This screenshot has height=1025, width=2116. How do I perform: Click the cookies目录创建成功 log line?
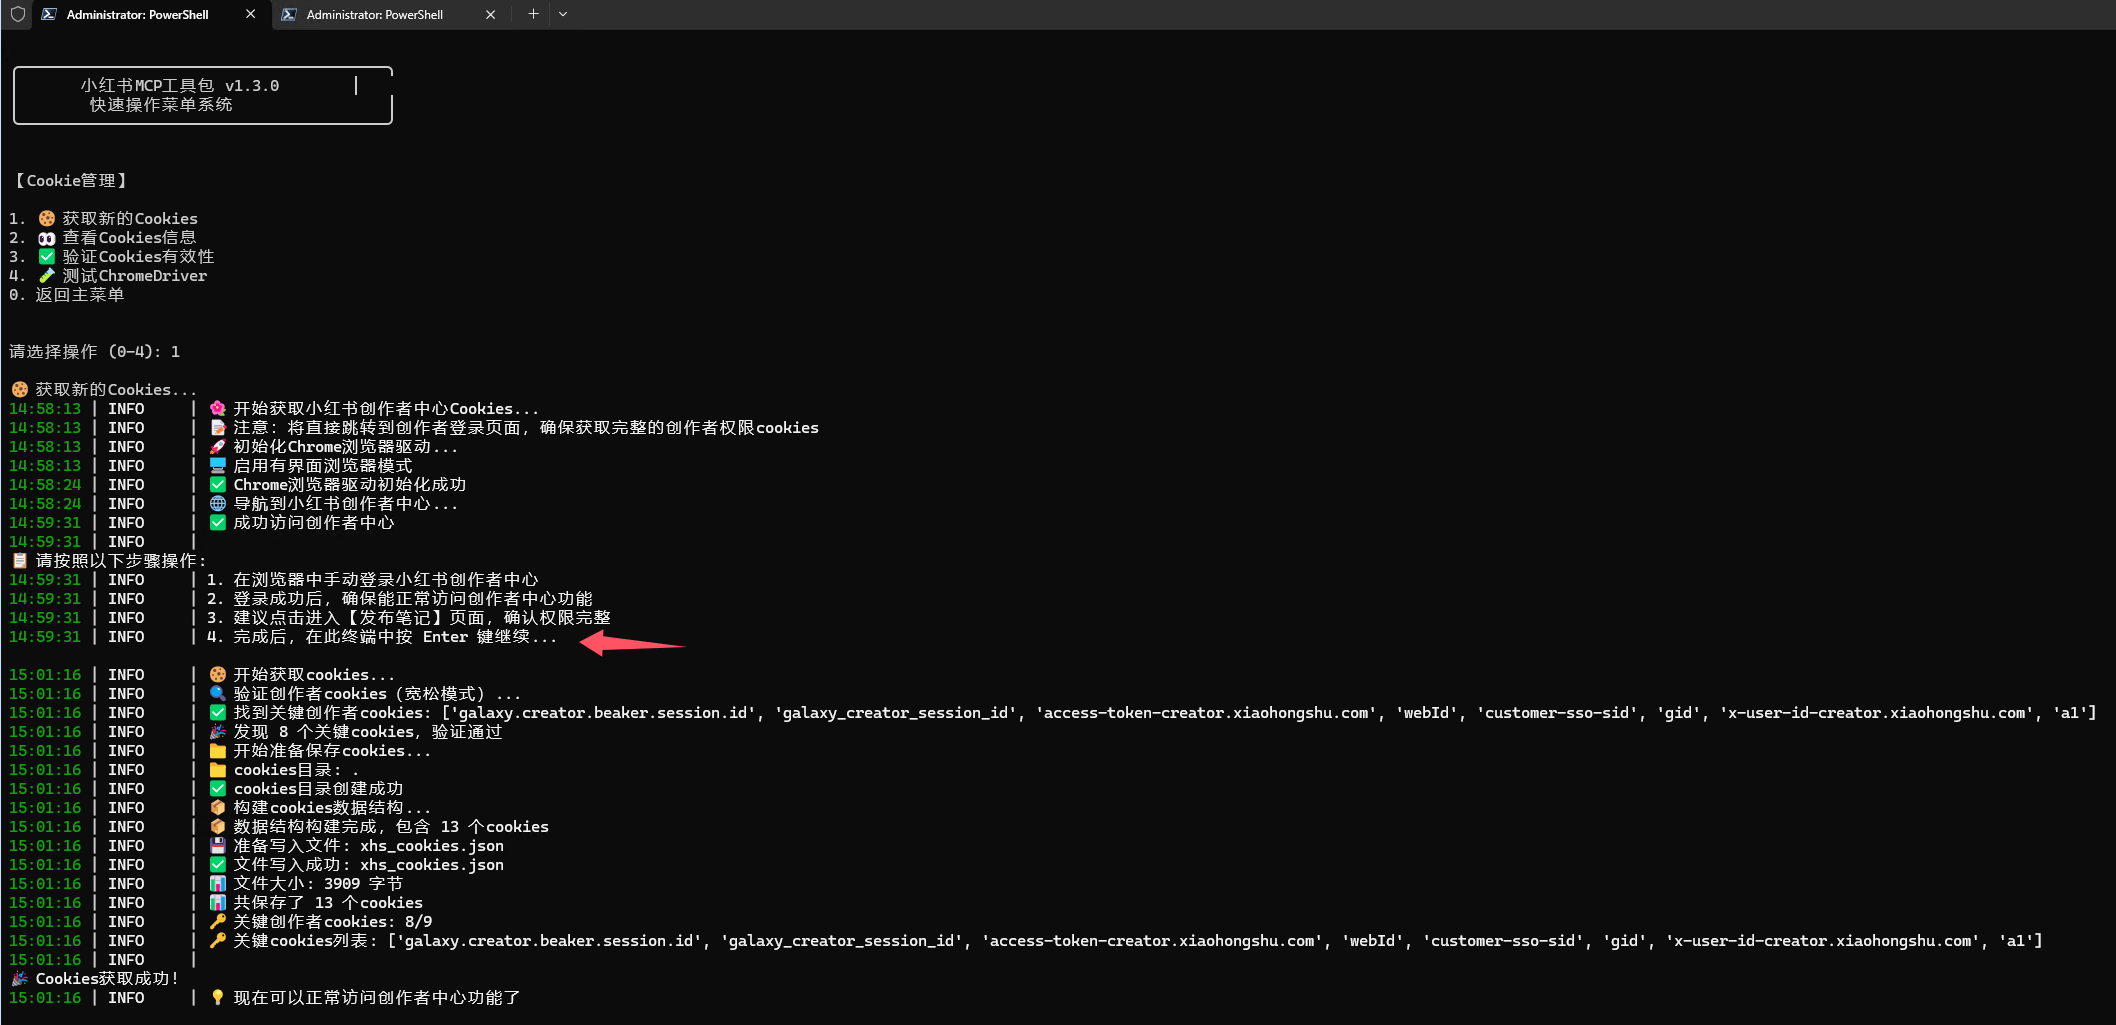318,788
